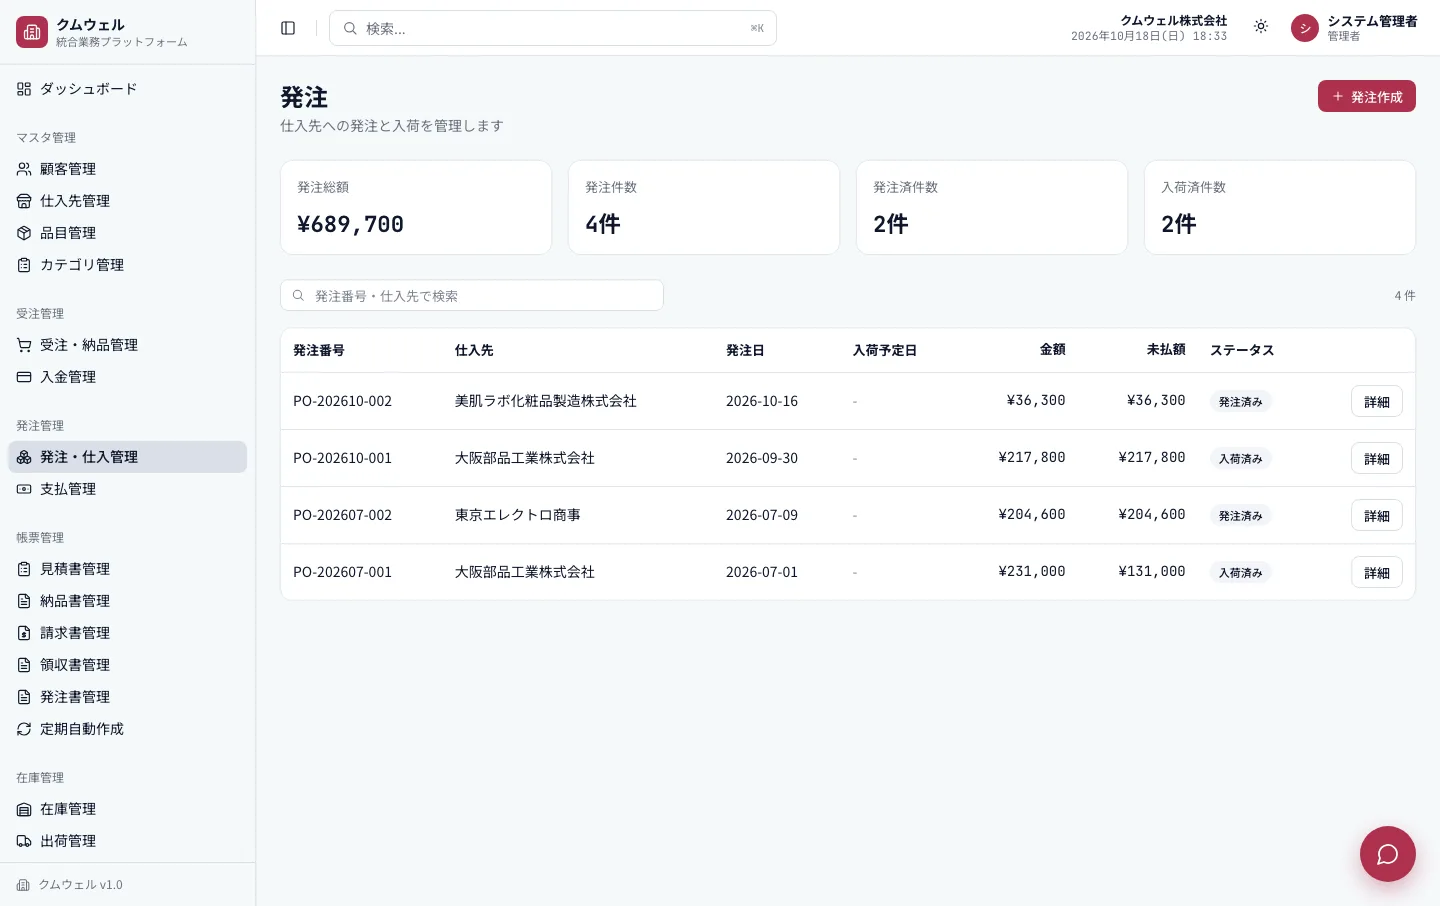1440x906 pixels.
Task: Click the 請求書管理 invoice icon
Action: (24, 633)
